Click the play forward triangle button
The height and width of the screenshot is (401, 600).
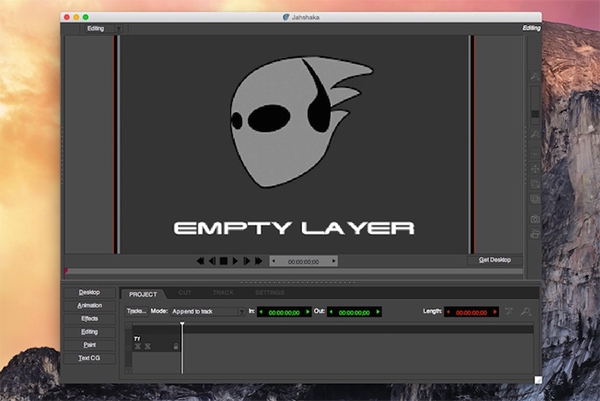coord(235,261)
